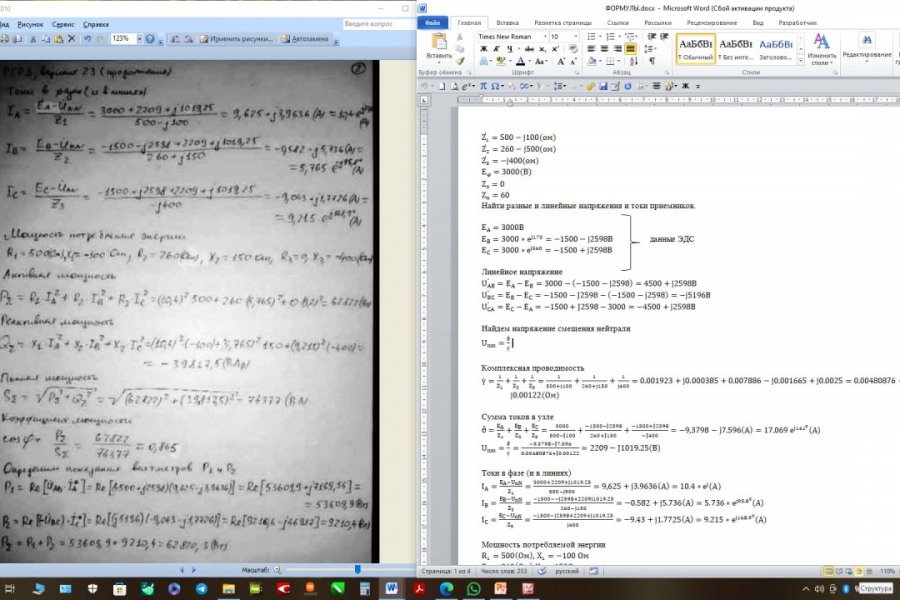Click the delete (X) icon in picture viewer toolbar
Image resolution: width=900 pixels, height=600 pixels.
[x=72, y=39]
